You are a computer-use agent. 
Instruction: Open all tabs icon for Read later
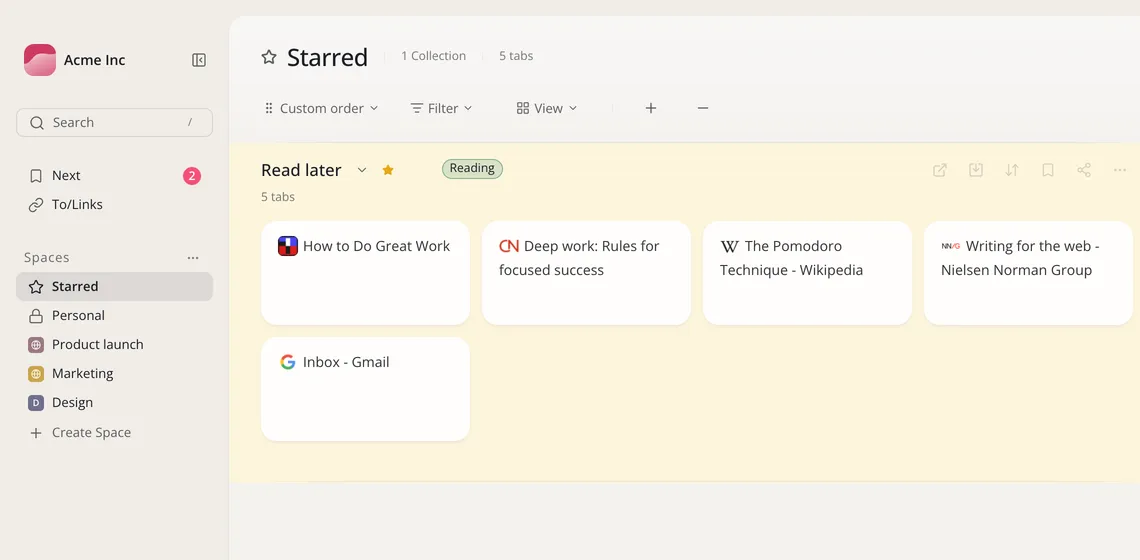pos(939,170)
